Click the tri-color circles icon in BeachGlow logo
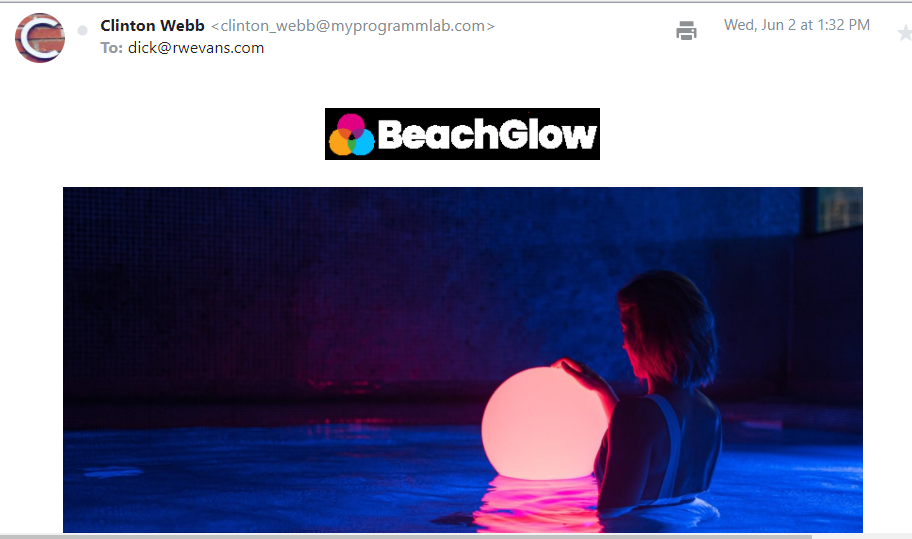The height and width of the screenshot is (539, 912). (351, 135)
